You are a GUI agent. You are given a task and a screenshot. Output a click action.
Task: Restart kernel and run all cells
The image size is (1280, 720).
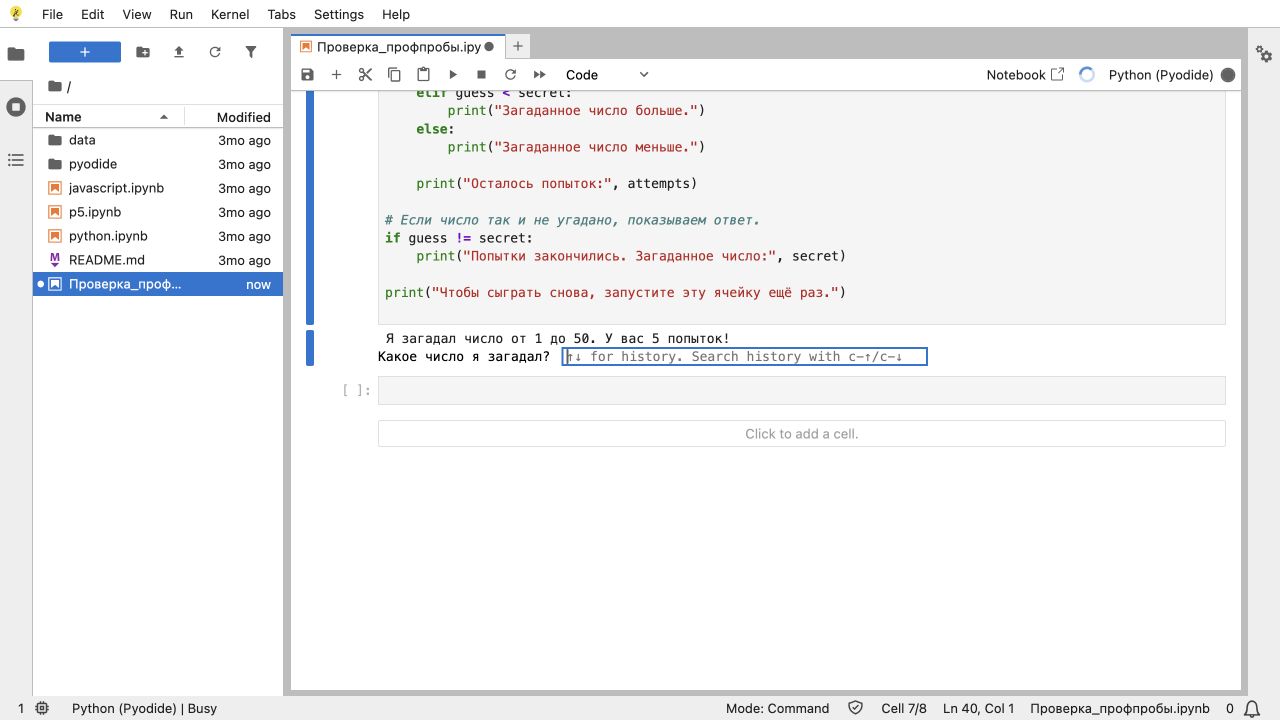(539, 75)
